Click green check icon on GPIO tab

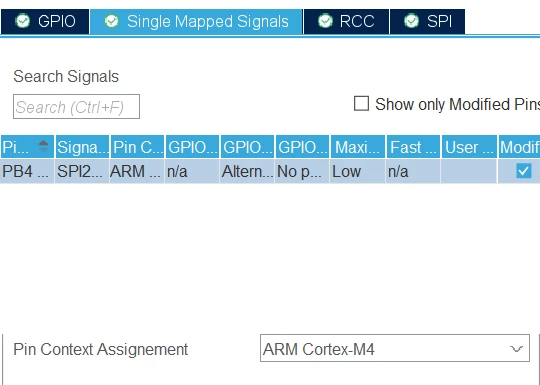pyautogui.click(x=23, y=21)
